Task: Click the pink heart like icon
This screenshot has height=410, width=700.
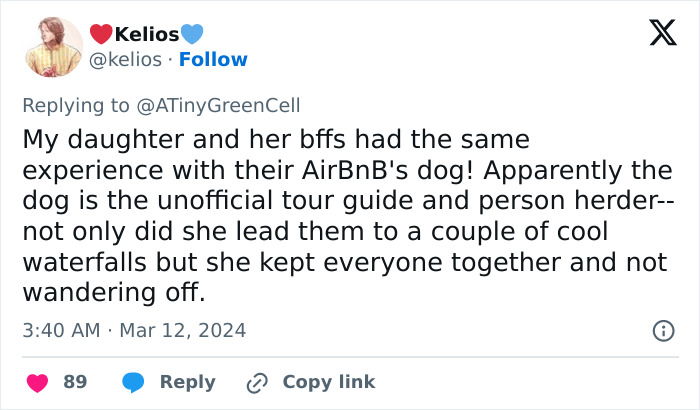Action: coord(38,382)
